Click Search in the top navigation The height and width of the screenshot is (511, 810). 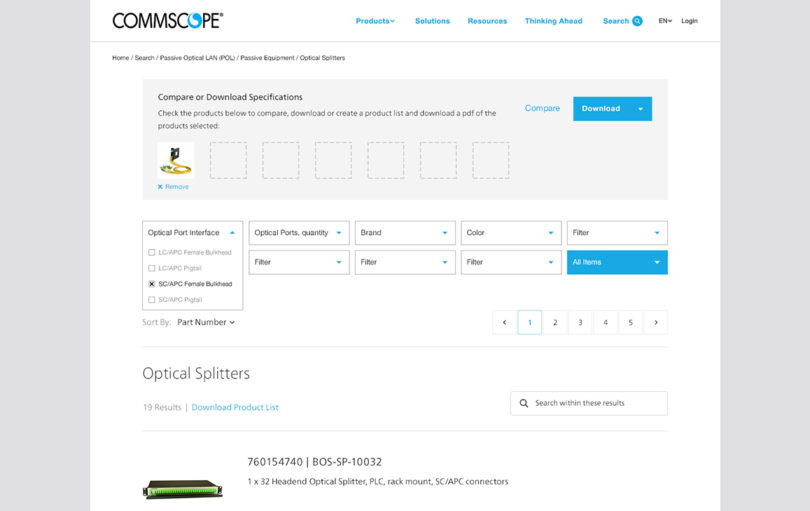[616, 21]
